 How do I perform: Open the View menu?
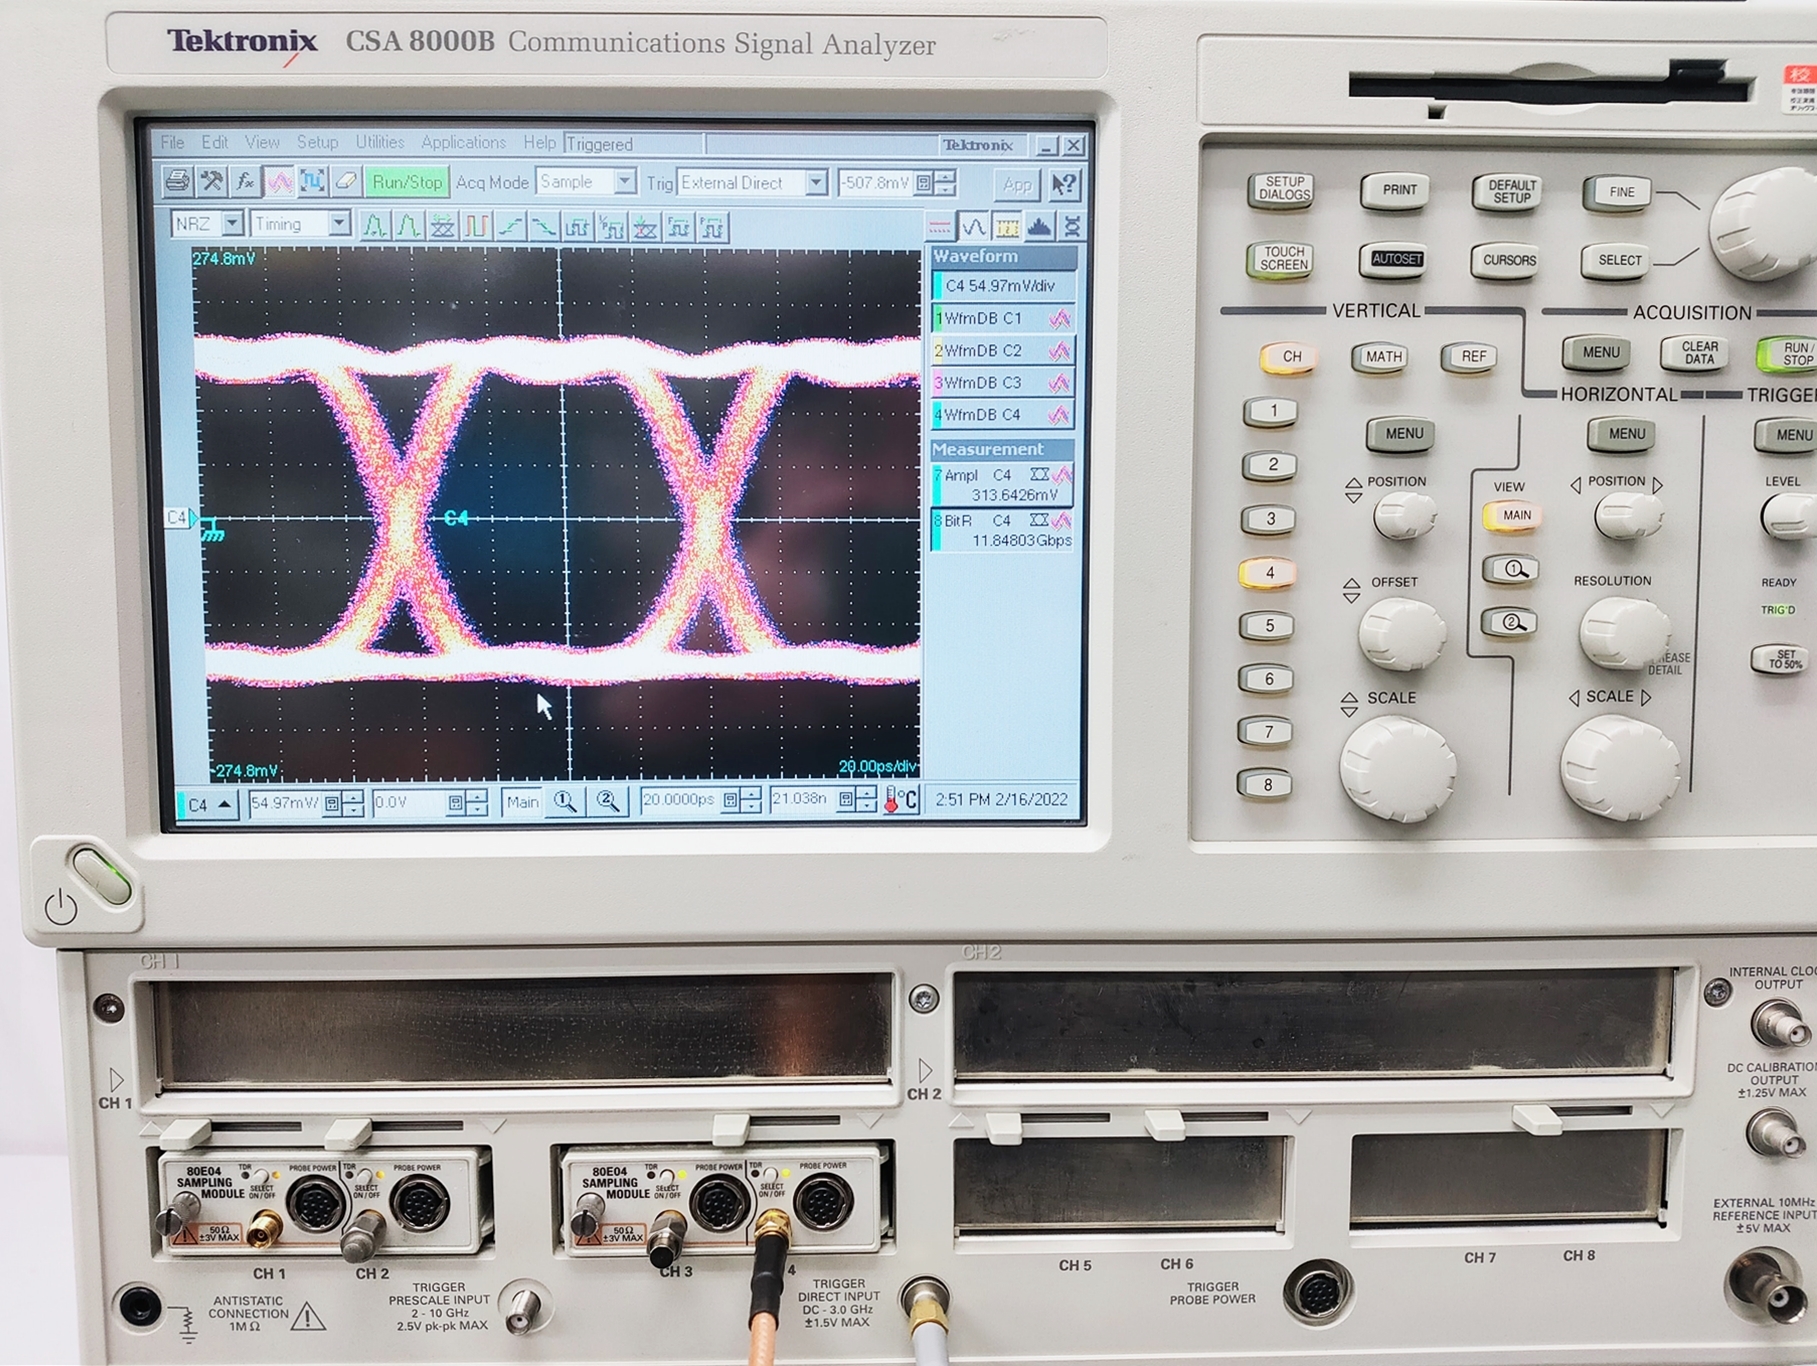point(262,142)
